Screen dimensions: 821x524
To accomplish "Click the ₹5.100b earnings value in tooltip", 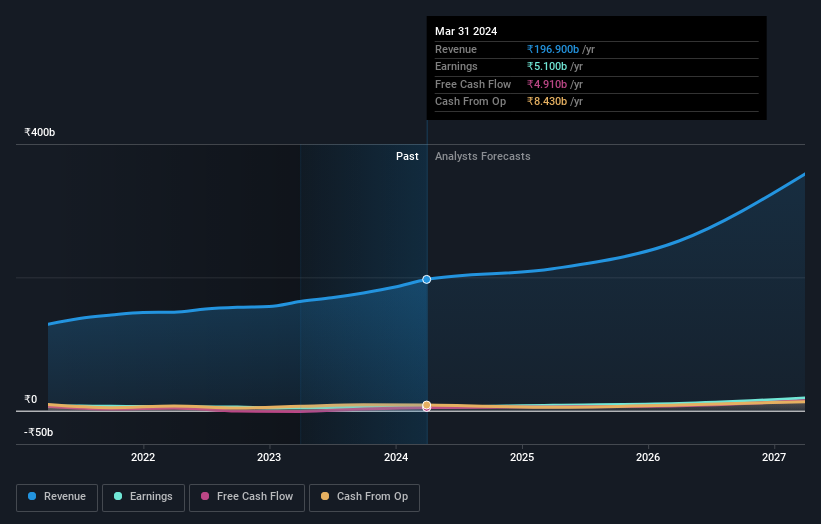I will [547, 66].
